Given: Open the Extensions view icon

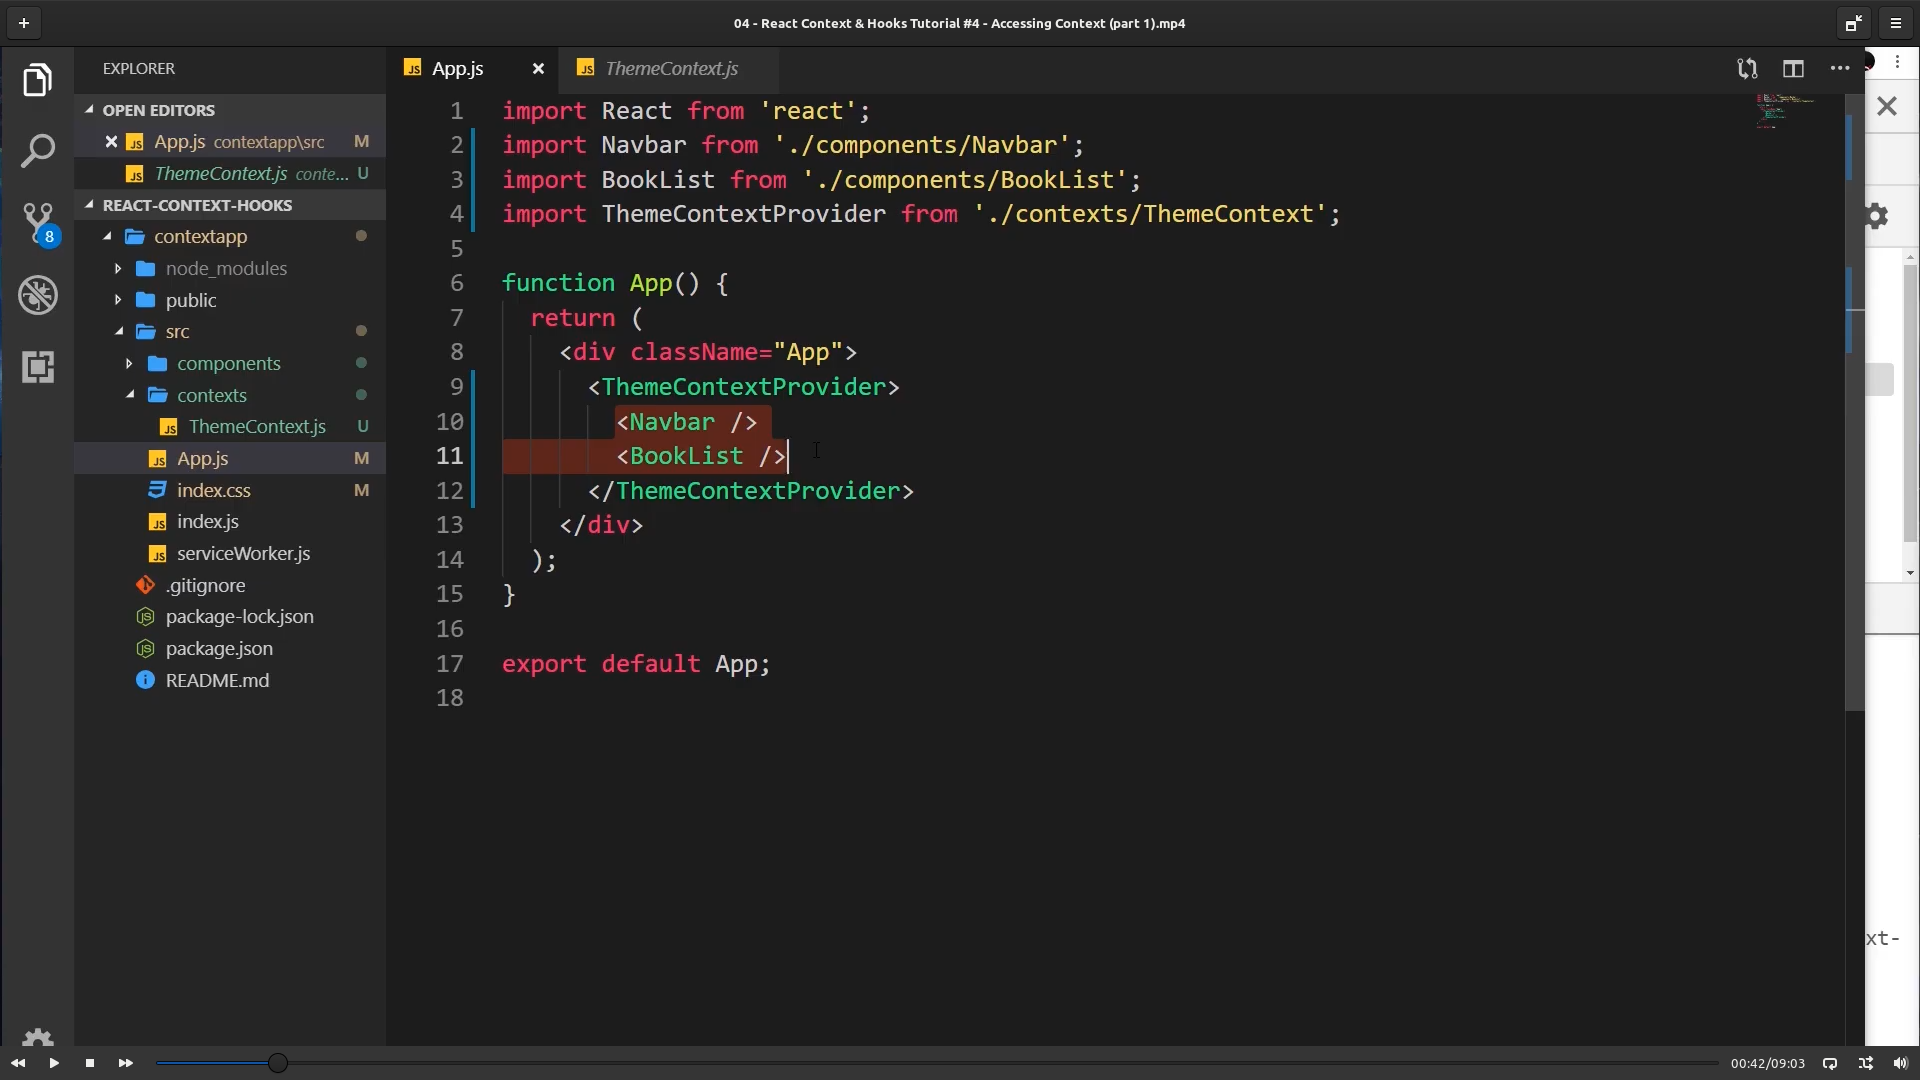Looking at the screenshot, I should pos(38,367).
